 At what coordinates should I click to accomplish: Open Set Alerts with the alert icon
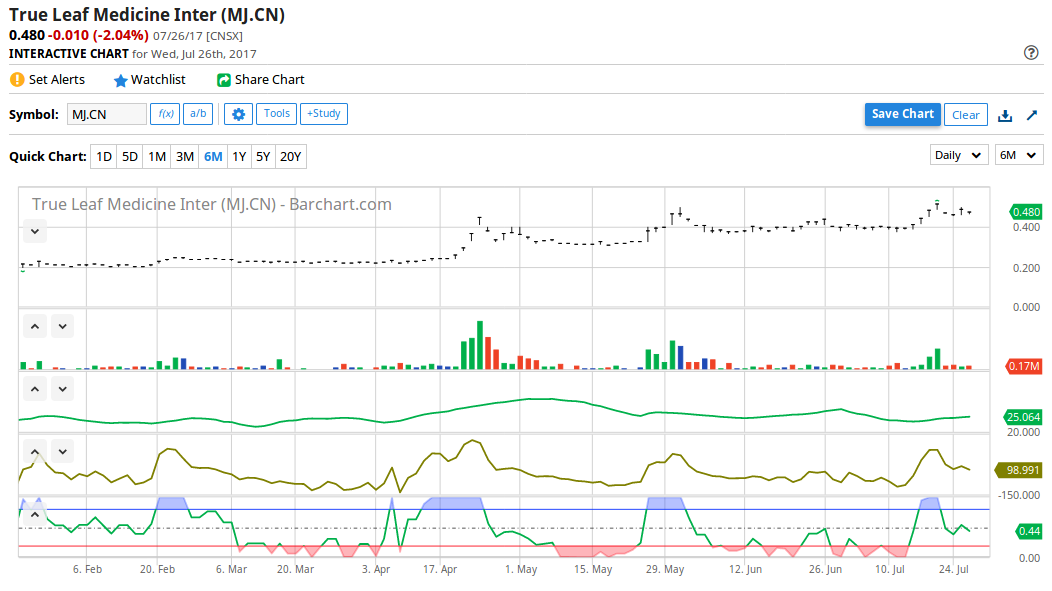[x=16, y=79]
